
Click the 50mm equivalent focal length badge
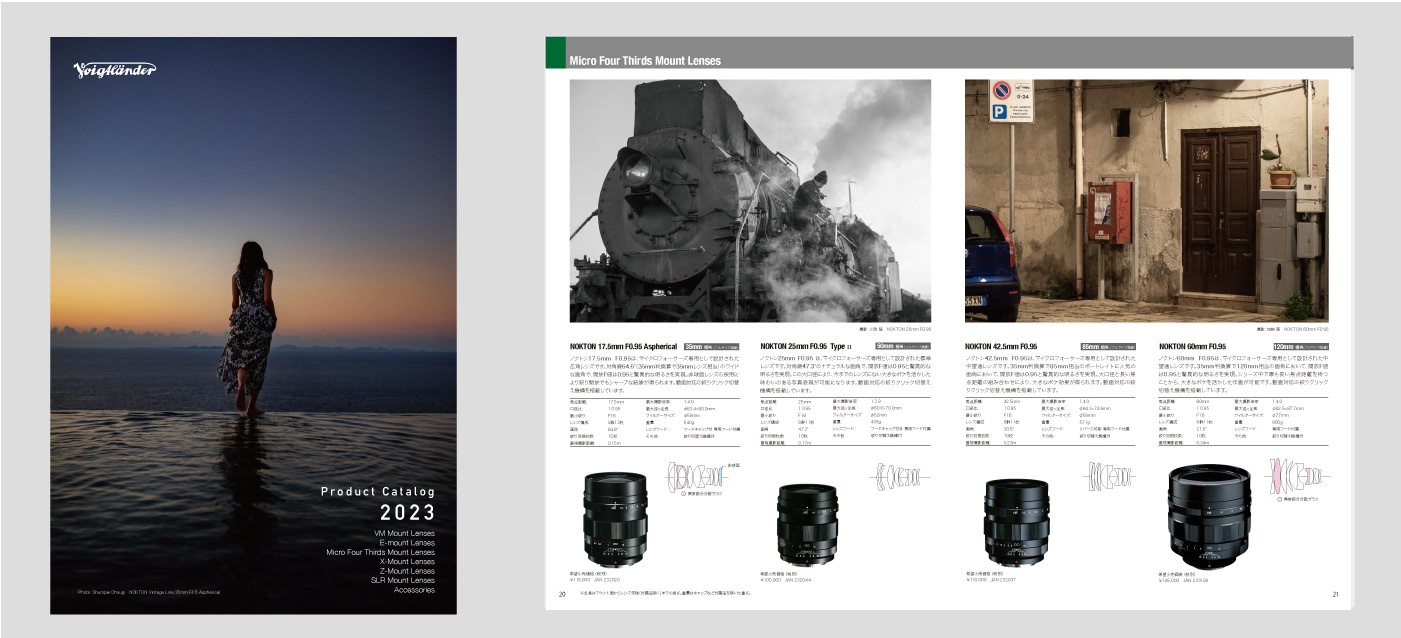pos(904,346)
